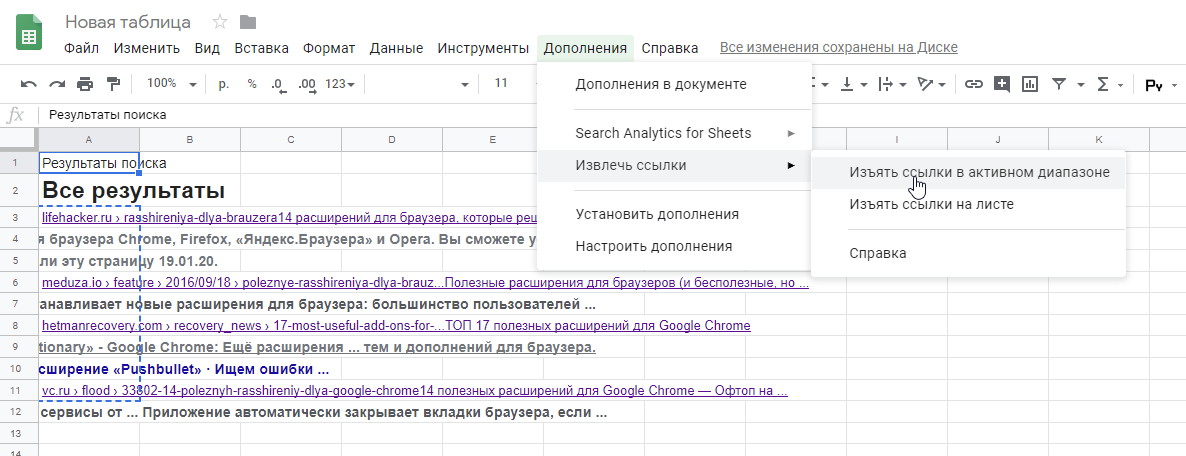This screenshot has width=1186, height=456.
Task: Expand the functions dropdown arrow
Action: tap(1121, 85)
